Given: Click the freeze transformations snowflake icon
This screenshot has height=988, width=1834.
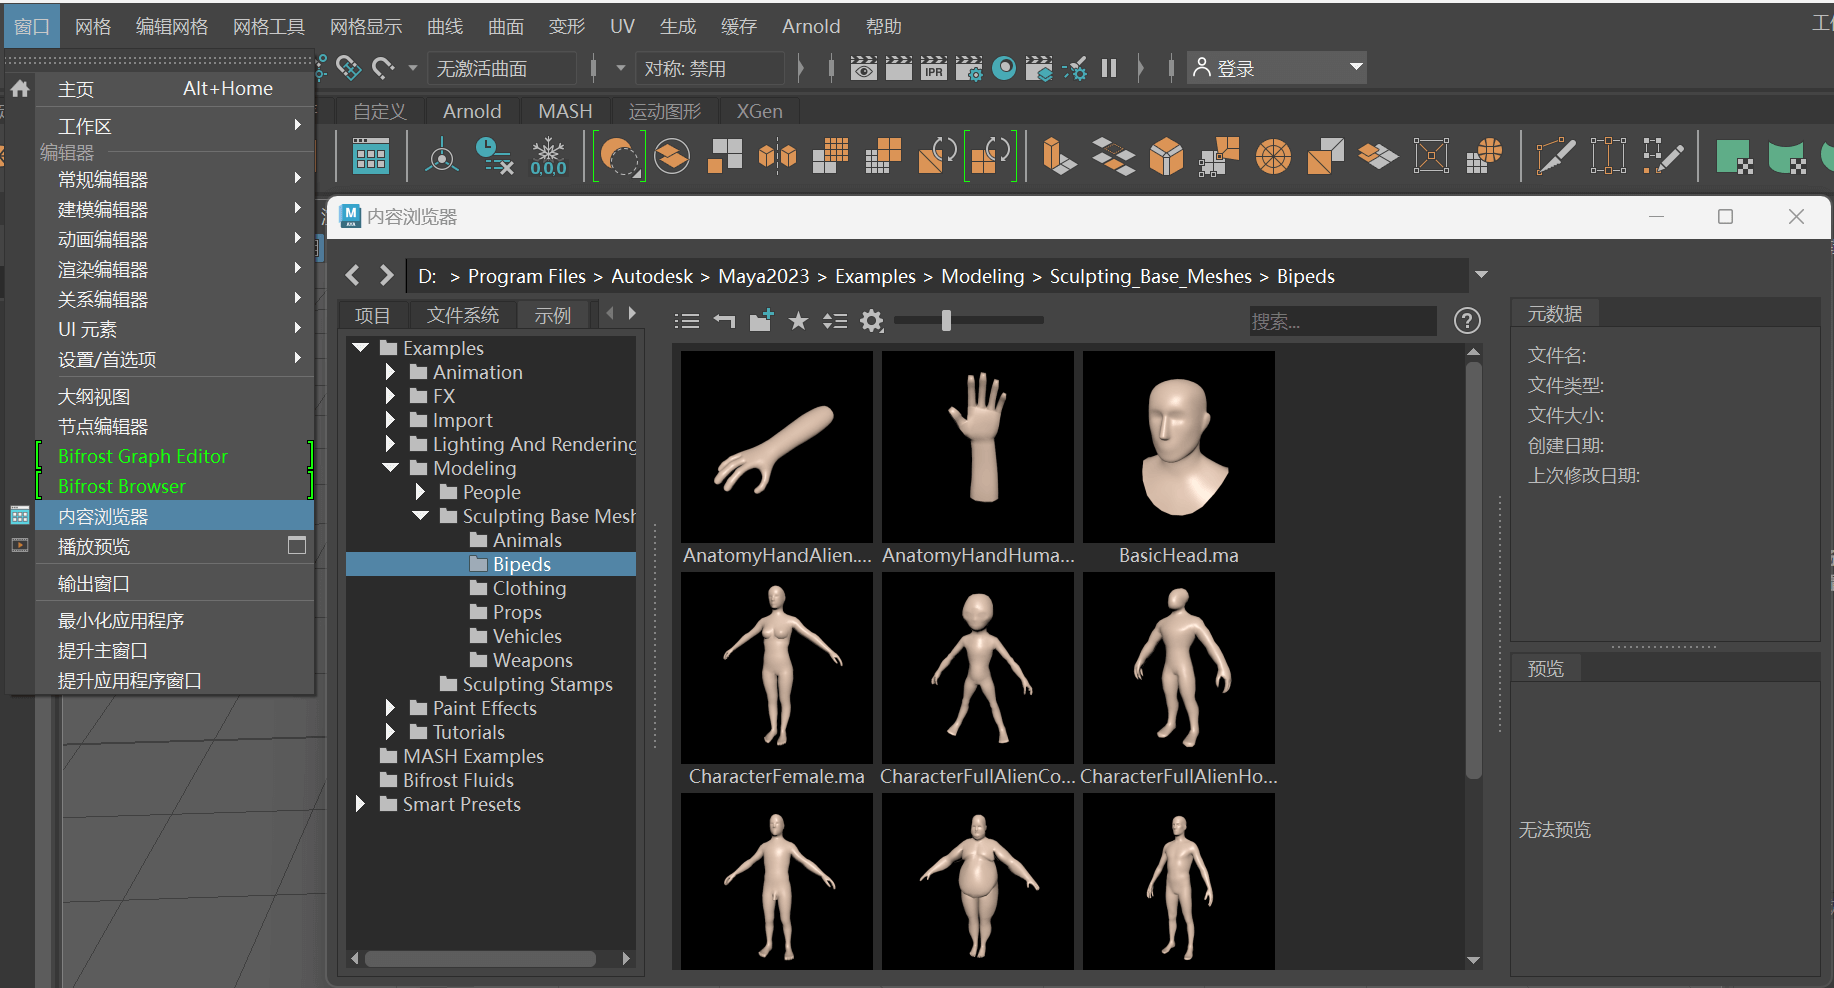Looking at the screenshot, I should [548, 157].
